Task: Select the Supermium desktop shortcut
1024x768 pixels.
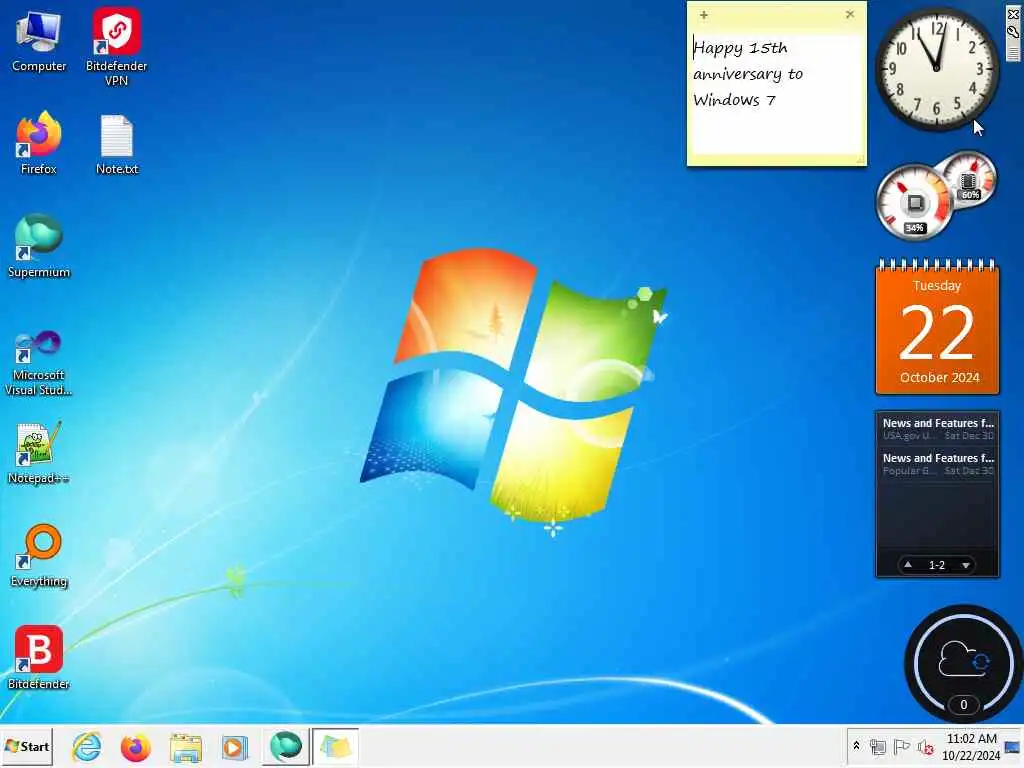Action: point(39,246)
